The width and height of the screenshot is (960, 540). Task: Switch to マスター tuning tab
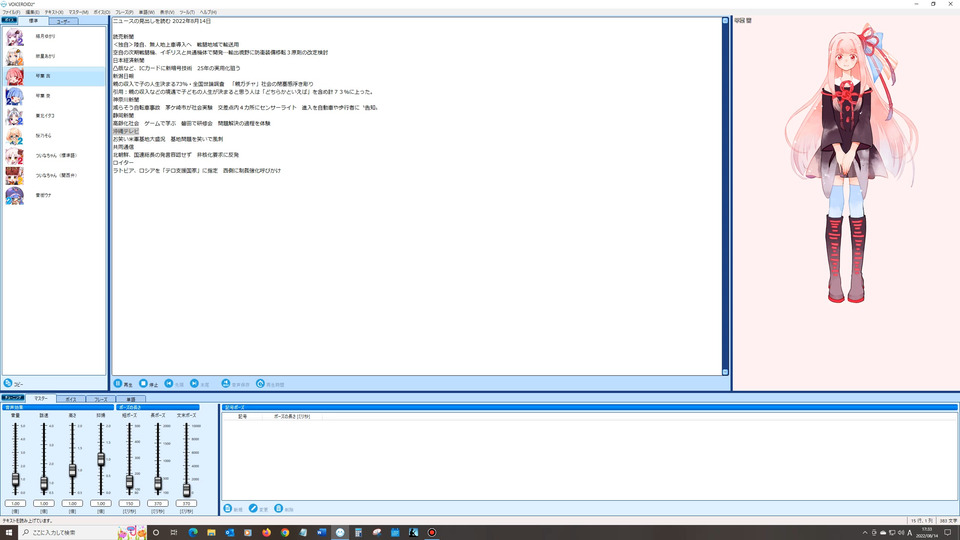pyautogui.click(x=40, y=399)
